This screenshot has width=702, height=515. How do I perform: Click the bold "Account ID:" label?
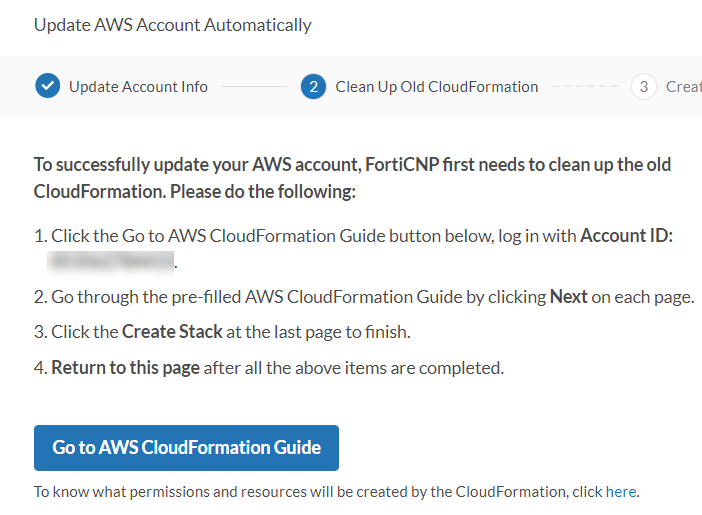point(626,235)
